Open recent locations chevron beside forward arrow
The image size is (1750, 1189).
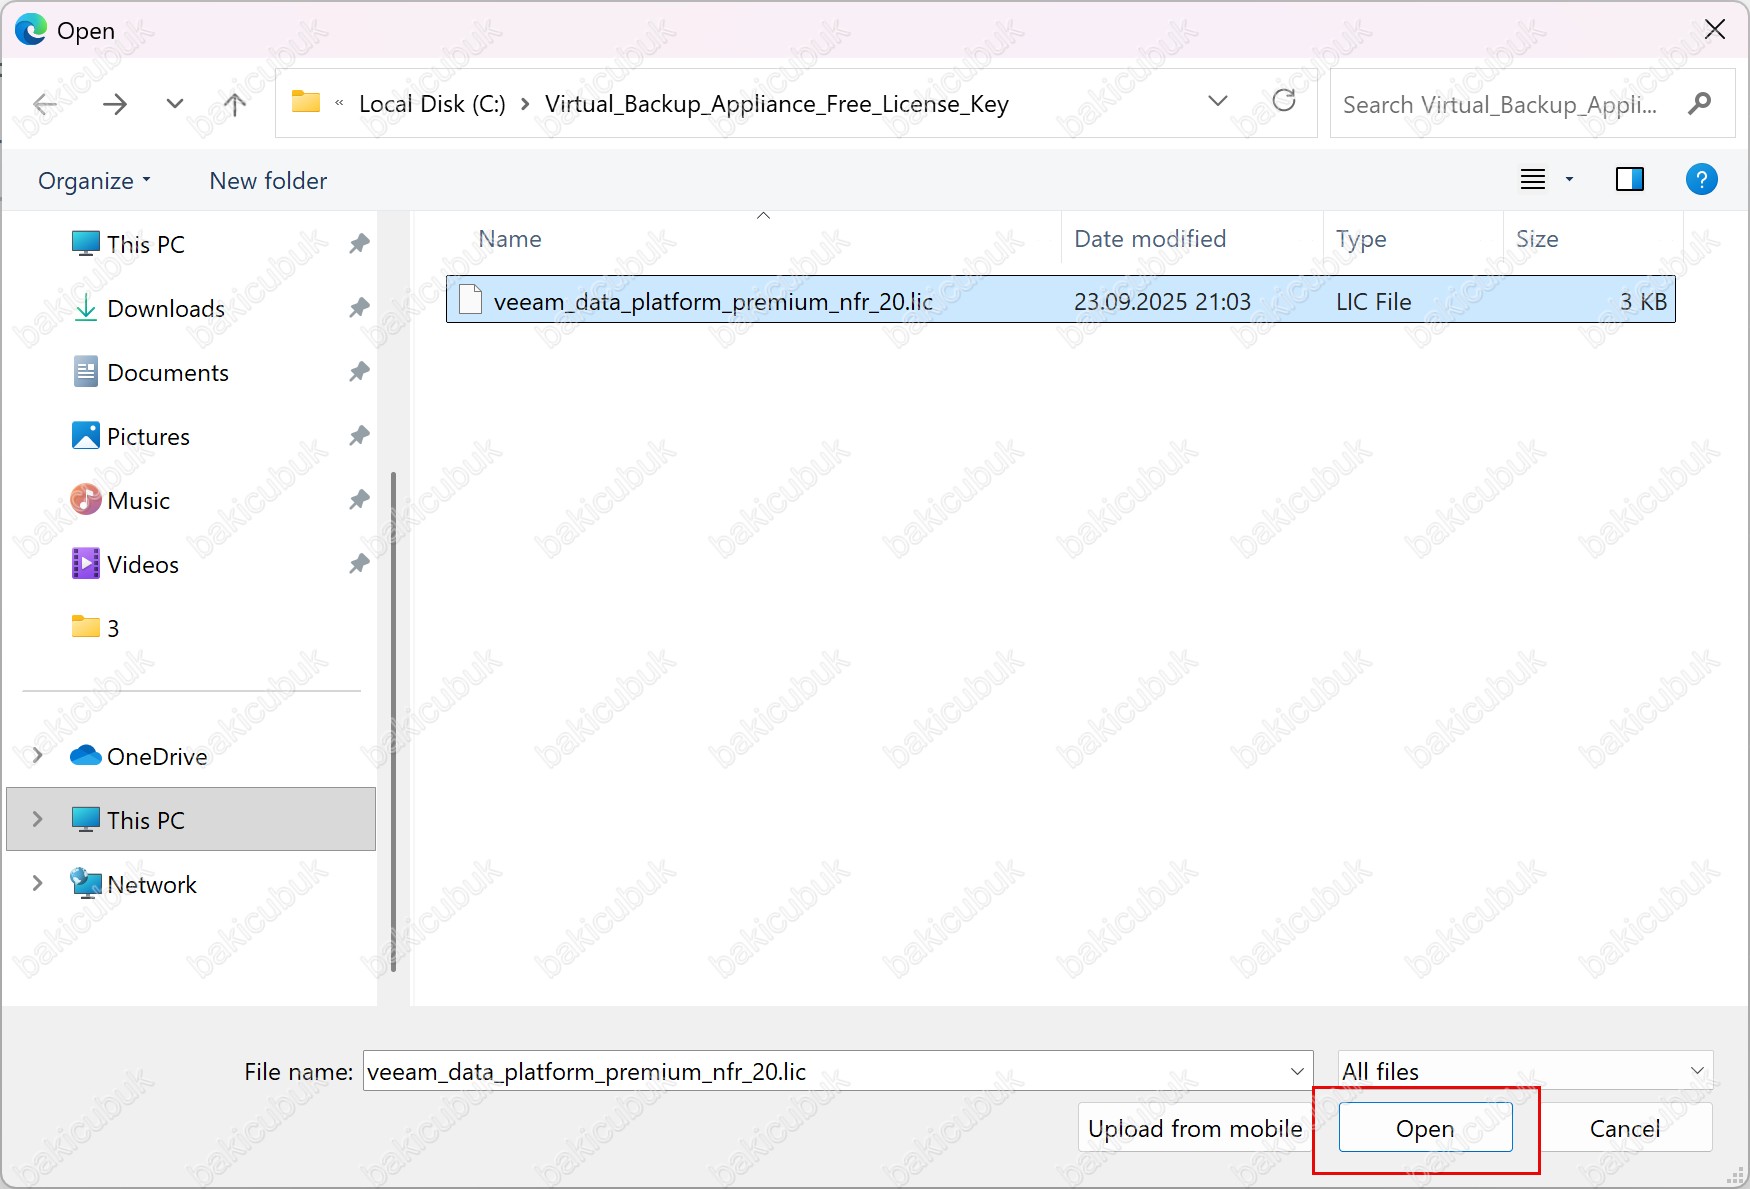tap(175, 104)
